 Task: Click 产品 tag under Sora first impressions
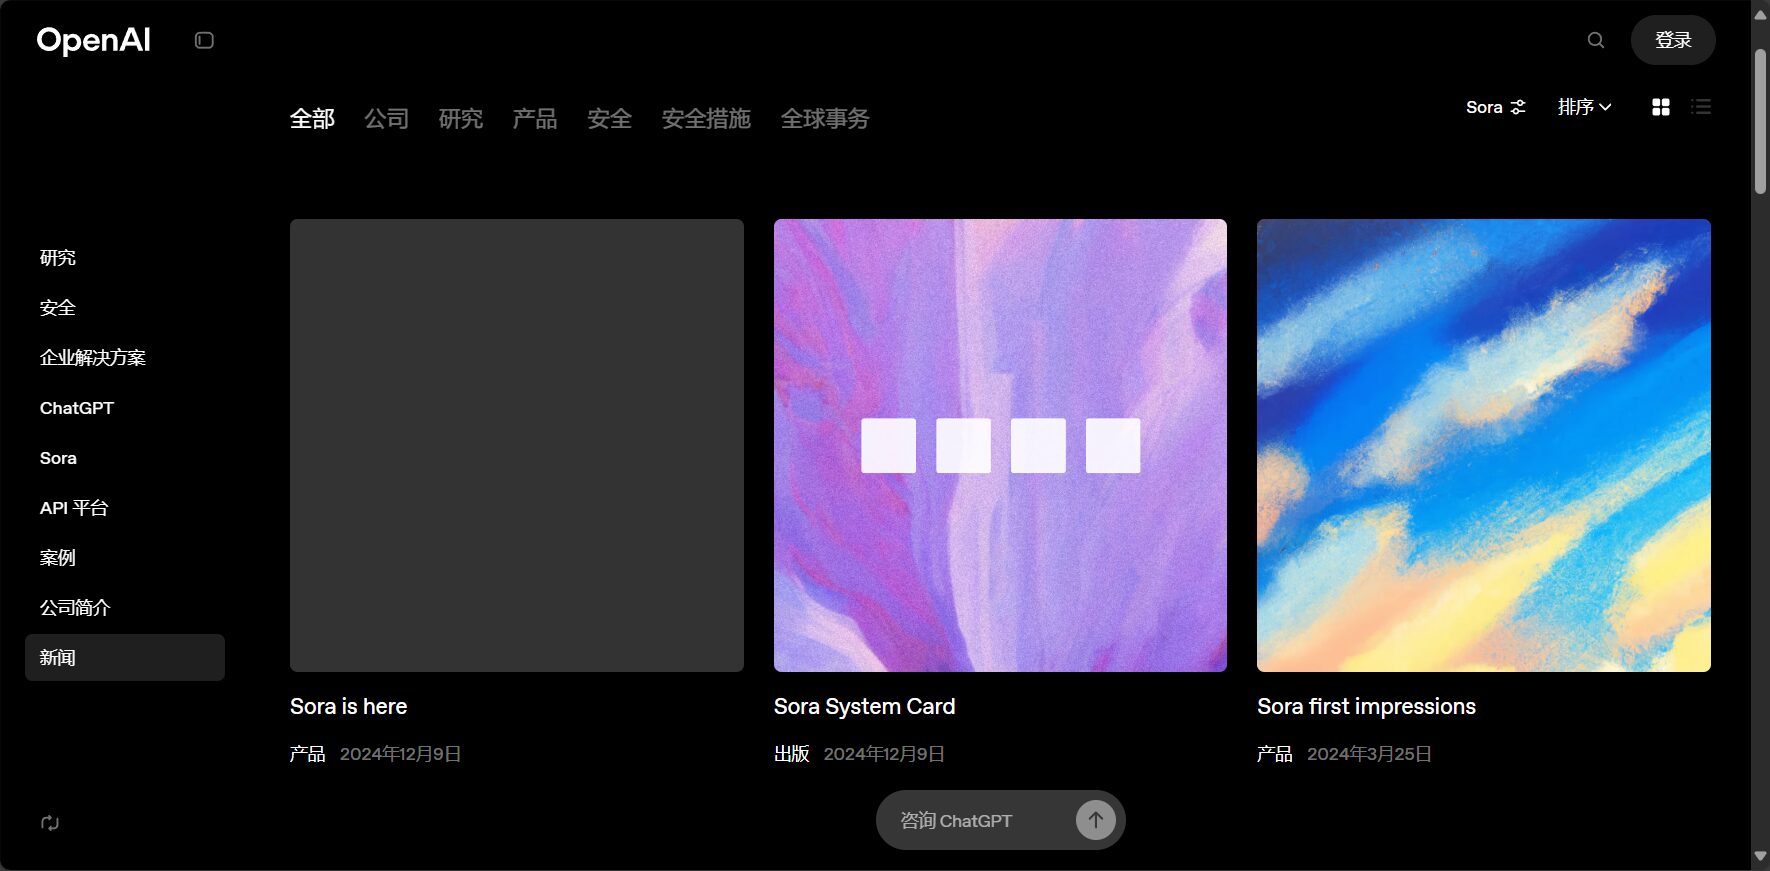1275,754
